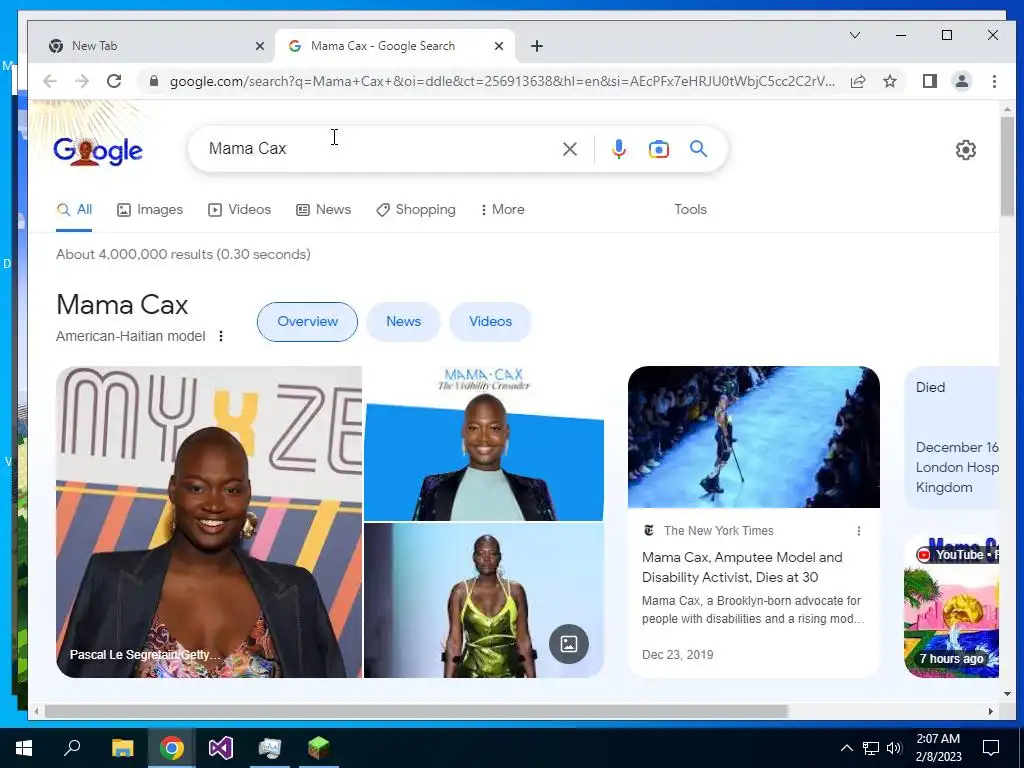Click the magnifier search button
This screenshot has height=768, width=1024.
698,149
